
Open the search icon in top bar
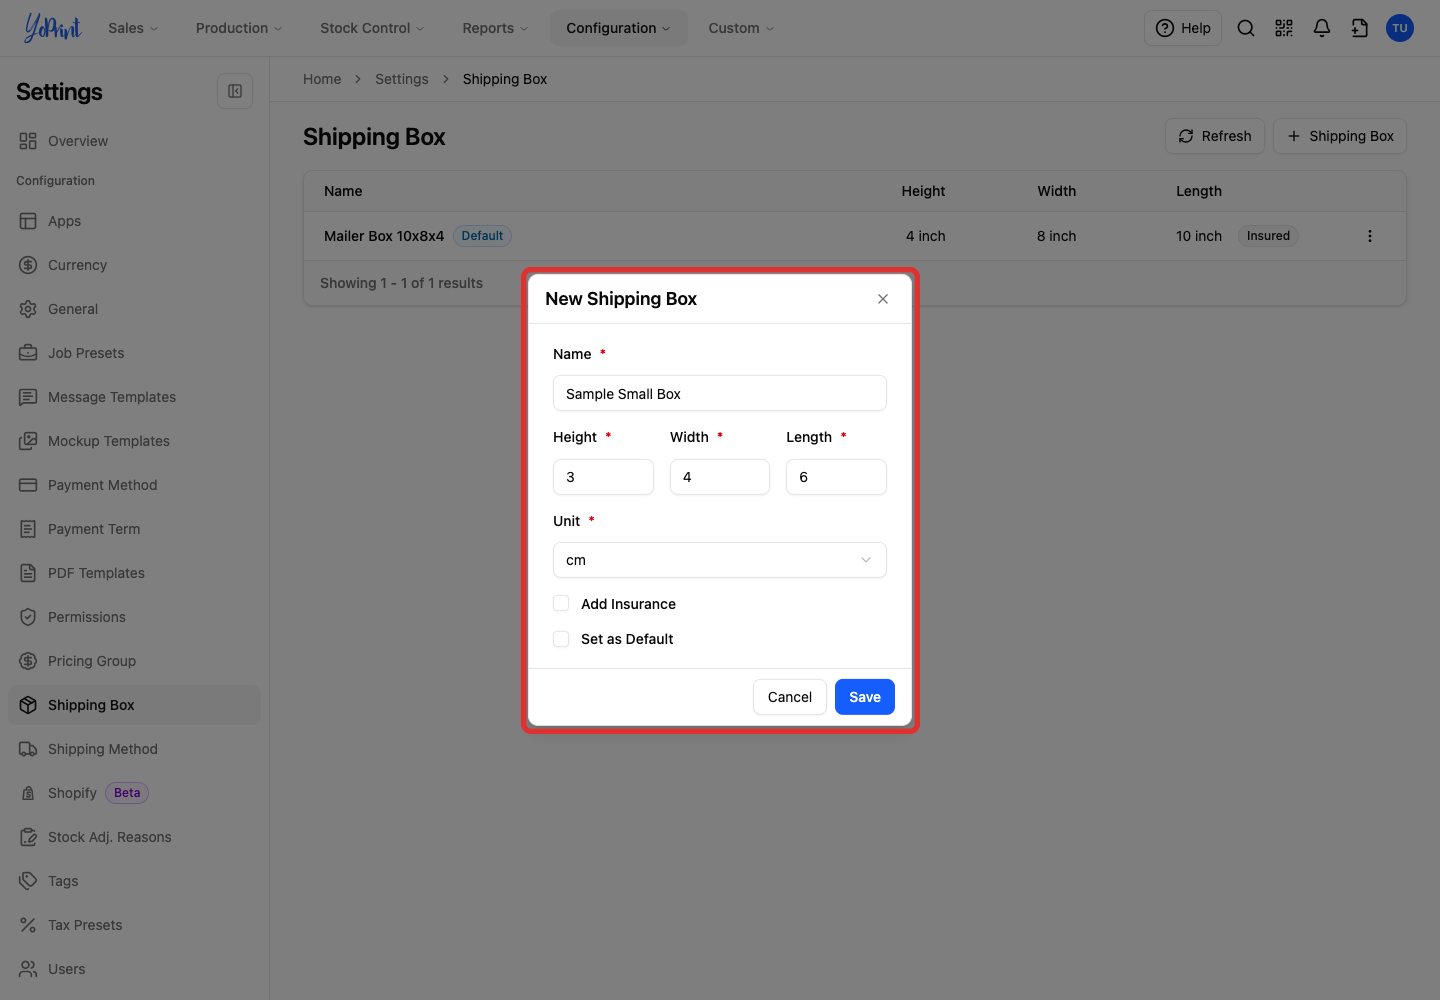(1246, 28)
